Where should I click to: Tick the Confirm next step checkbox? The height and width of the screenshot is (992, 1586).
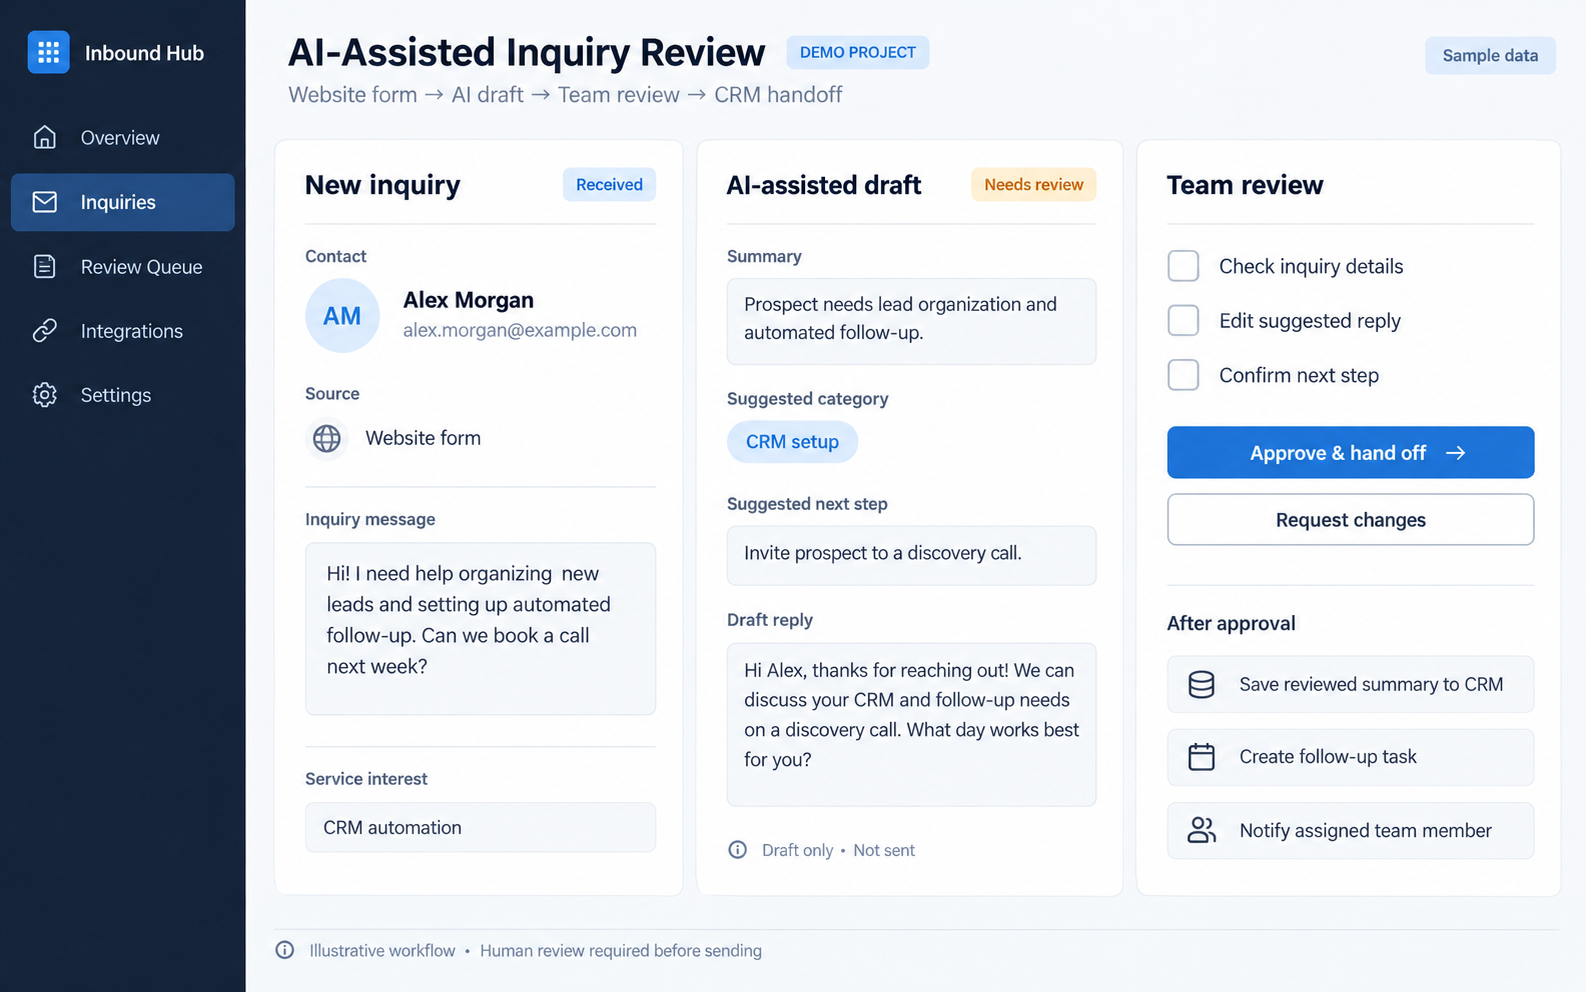[x=1184, y=375]
